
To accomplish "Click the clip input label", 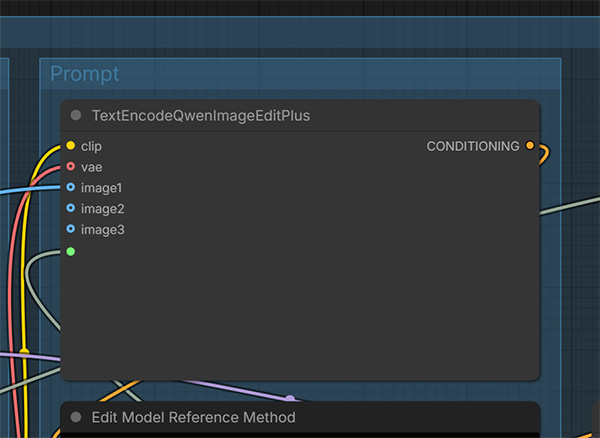I will pyautogui.click(x=91, y=147).
